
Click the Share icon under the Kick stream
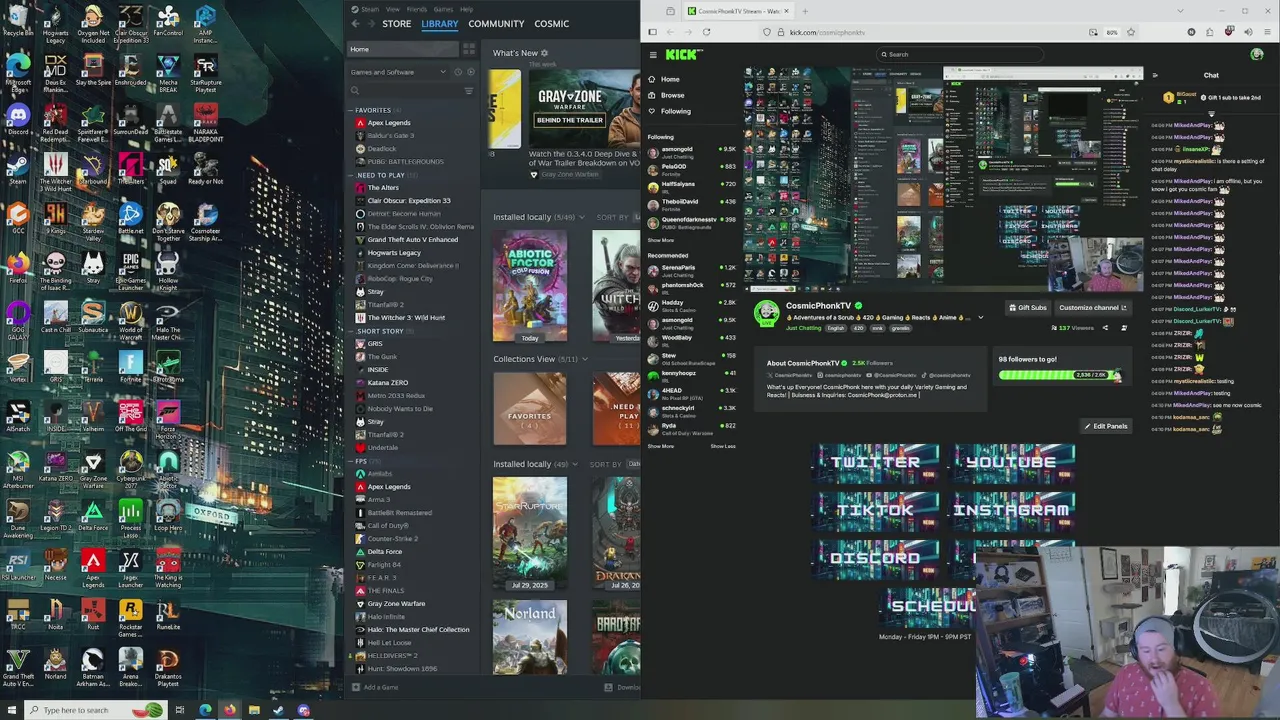coord(1105,328)
